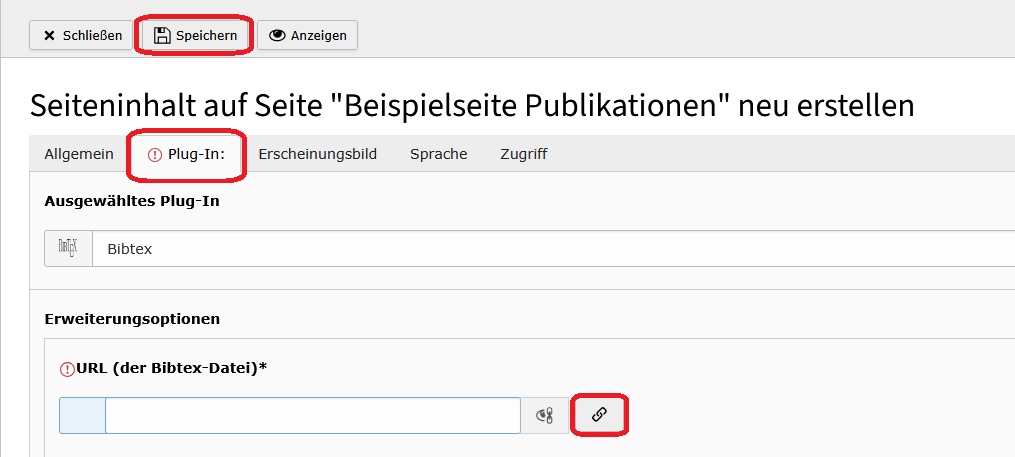The image size is (1015, 457).
Task: Go to the Zugriff tab
Action: click(523, 154)
